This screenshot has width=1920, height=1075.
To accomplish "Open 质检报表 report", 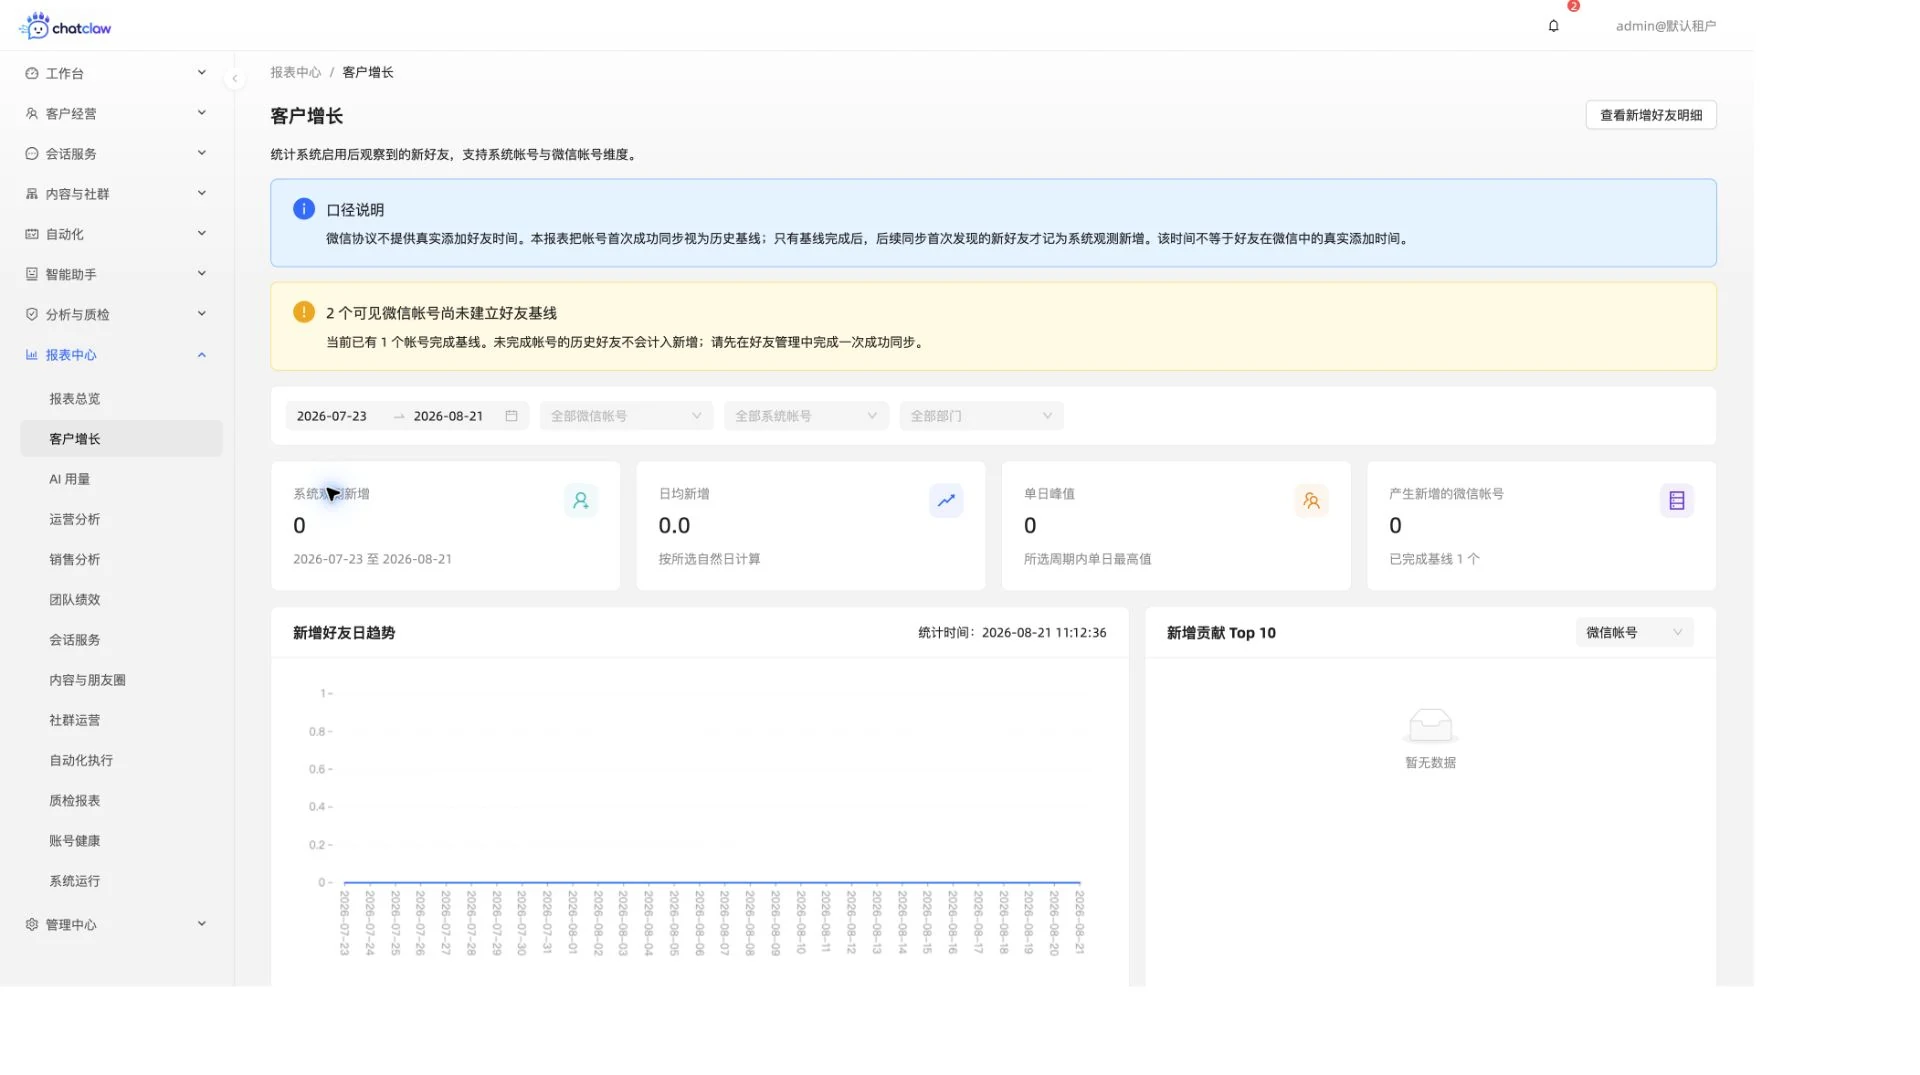I will 121,800.
